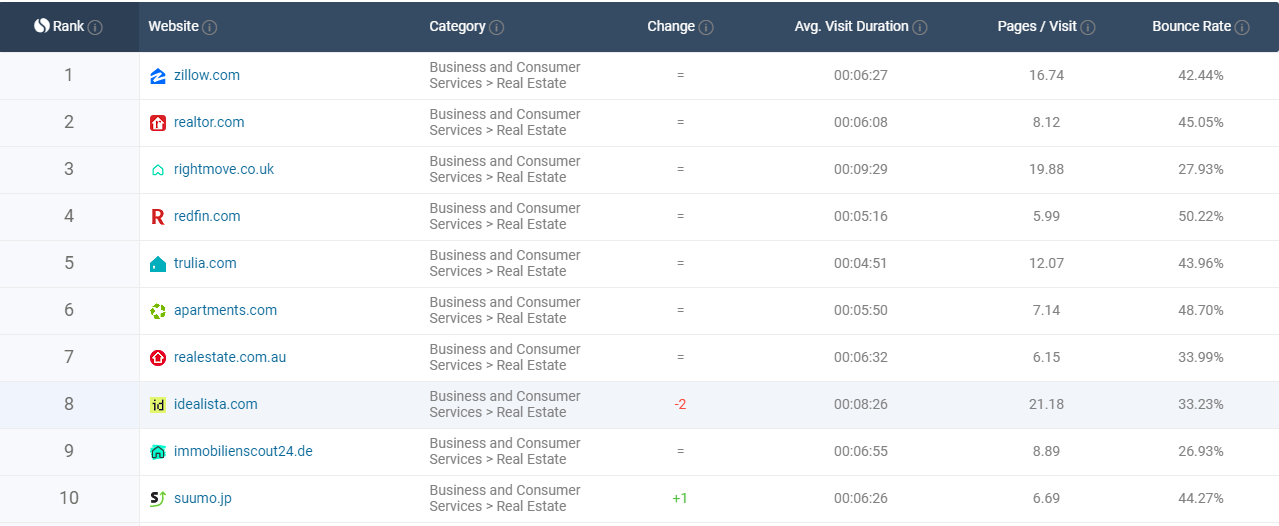Viewport: 1279px width, 526px height.
Task: Click the idealista.com yellow id favicon
Action: click(x=157, y=405)
